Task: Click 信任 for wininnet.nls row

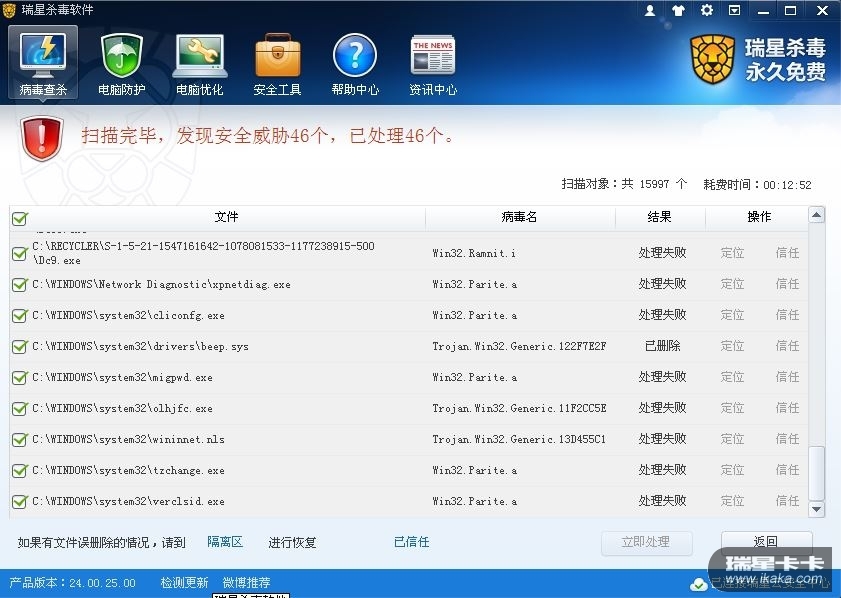Action: [x=787, y=439]
